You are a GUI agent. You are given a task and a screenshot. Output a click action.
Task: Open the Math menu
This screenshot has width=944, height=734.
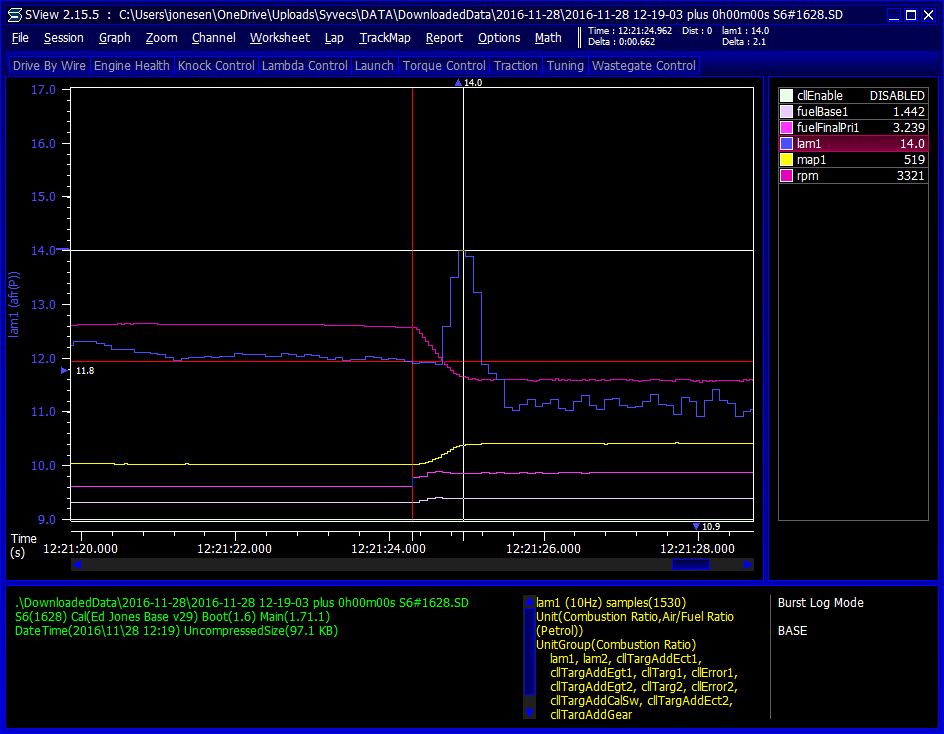pos(547,38)
